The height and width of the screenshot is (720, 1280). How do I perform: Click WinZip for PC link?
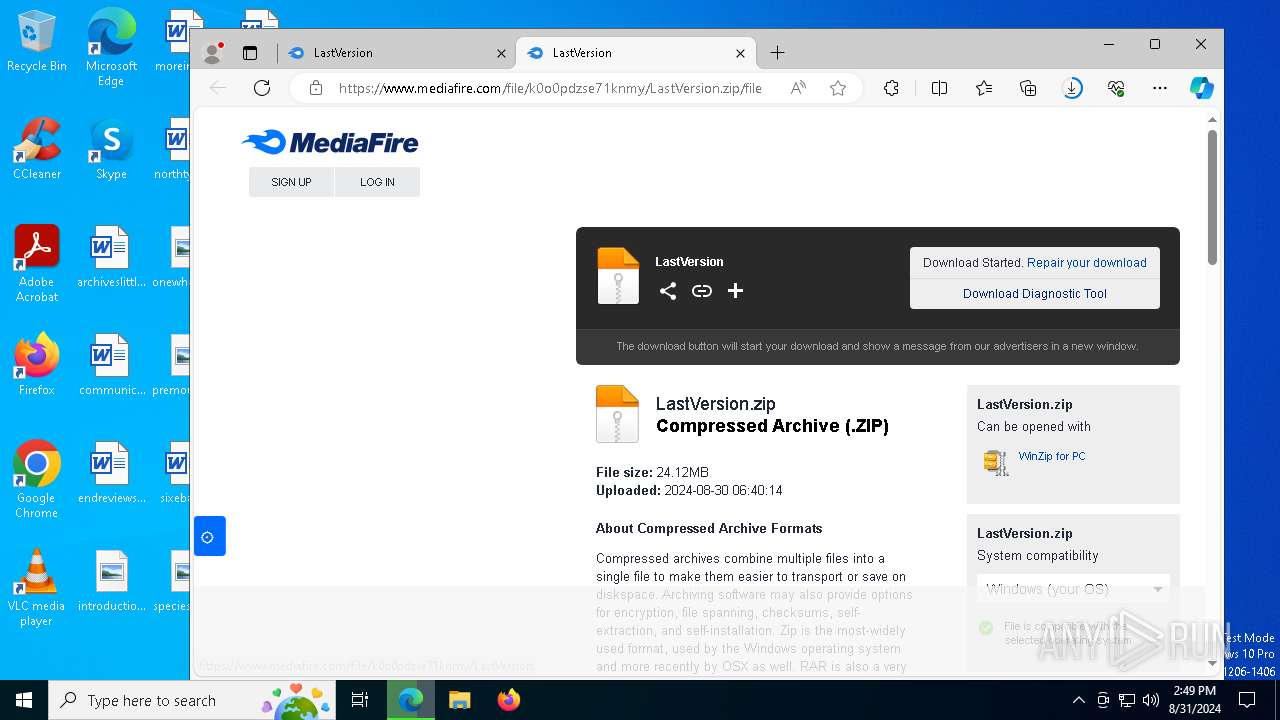pos(1052,456)
